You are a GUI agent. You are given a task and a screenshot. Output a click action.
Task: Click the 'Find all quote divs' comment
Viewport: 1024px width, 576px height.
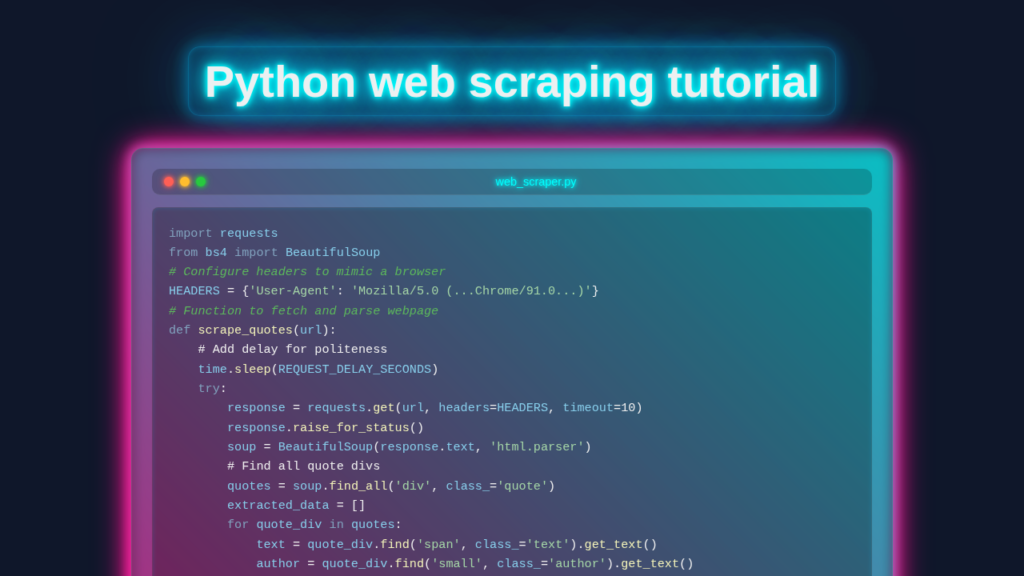pos(304,466)
